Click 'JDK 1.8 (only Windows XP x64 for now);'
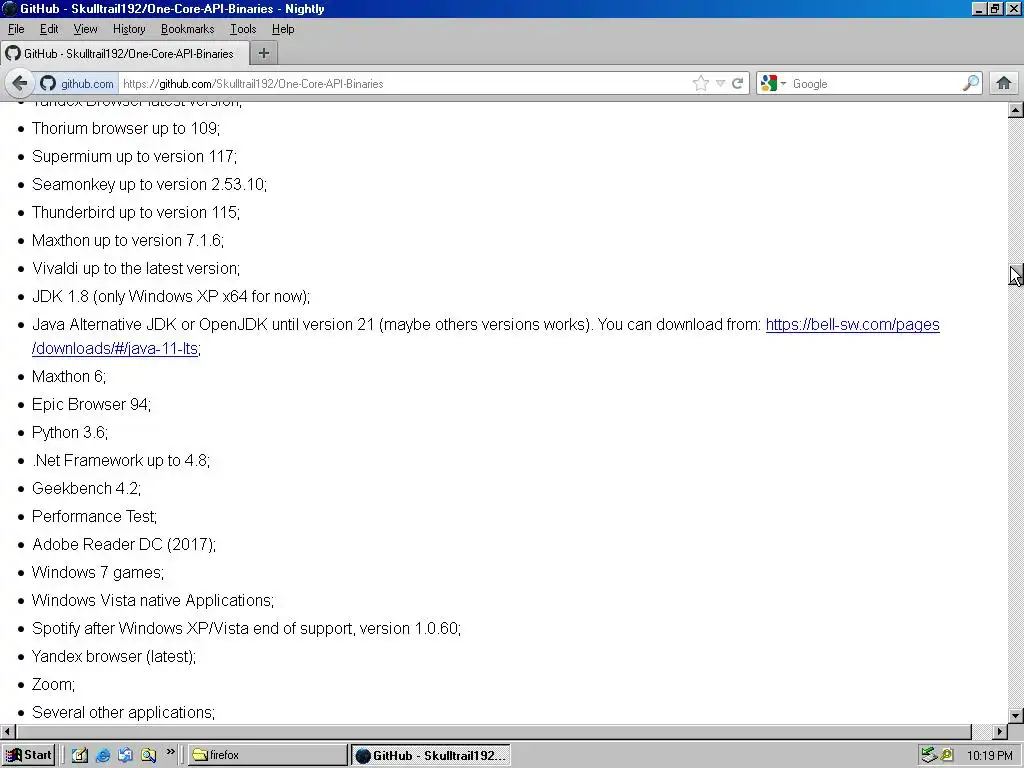The width and height of the screenshot is (1024, 768). (171, 296)
